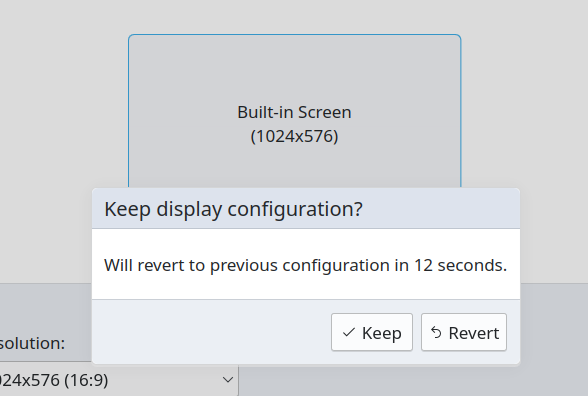Image resolution: width=588 pixels, height=396 pixels.
Task: Click the blank dialog footer left of Keep
Action: coord(211,332)
